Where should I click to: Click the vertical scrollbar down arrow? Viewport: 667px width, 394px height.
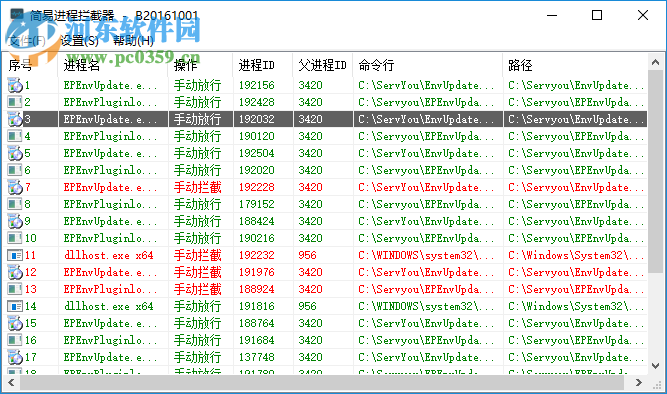coord(655,365)
